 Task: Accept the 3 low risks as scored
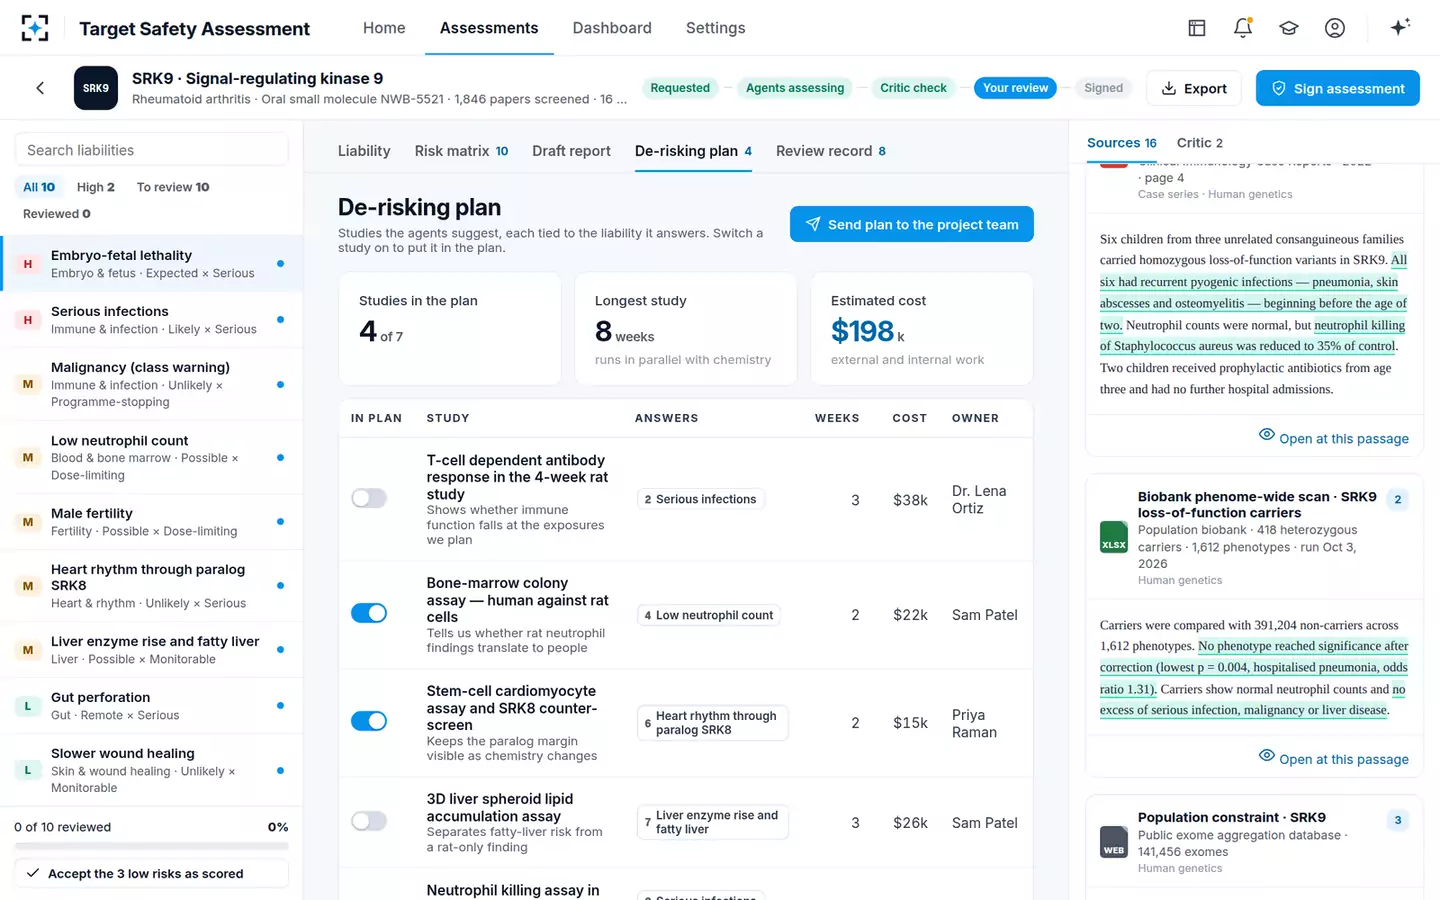[152, 873]
